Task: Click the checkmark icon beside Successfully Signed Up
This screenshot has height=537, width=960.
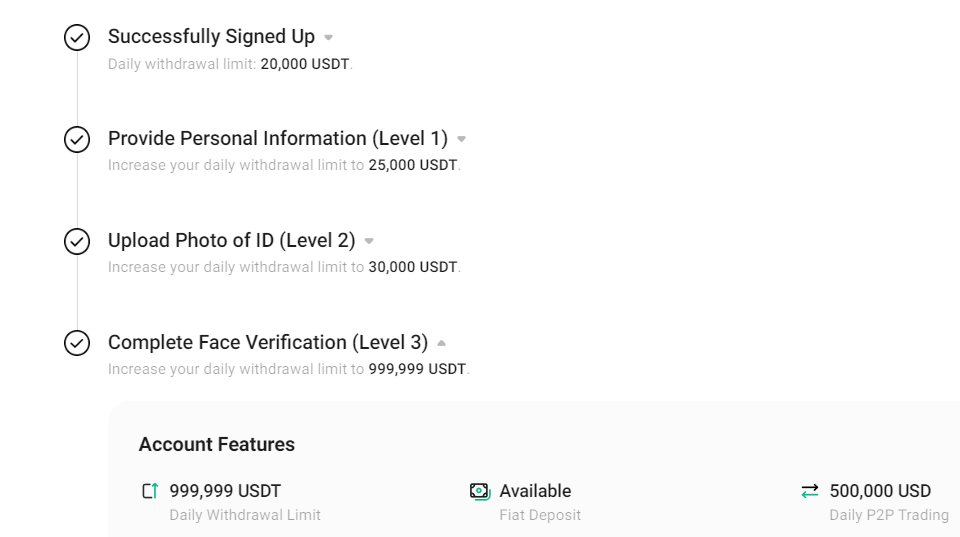Action: tap(77, 37)
